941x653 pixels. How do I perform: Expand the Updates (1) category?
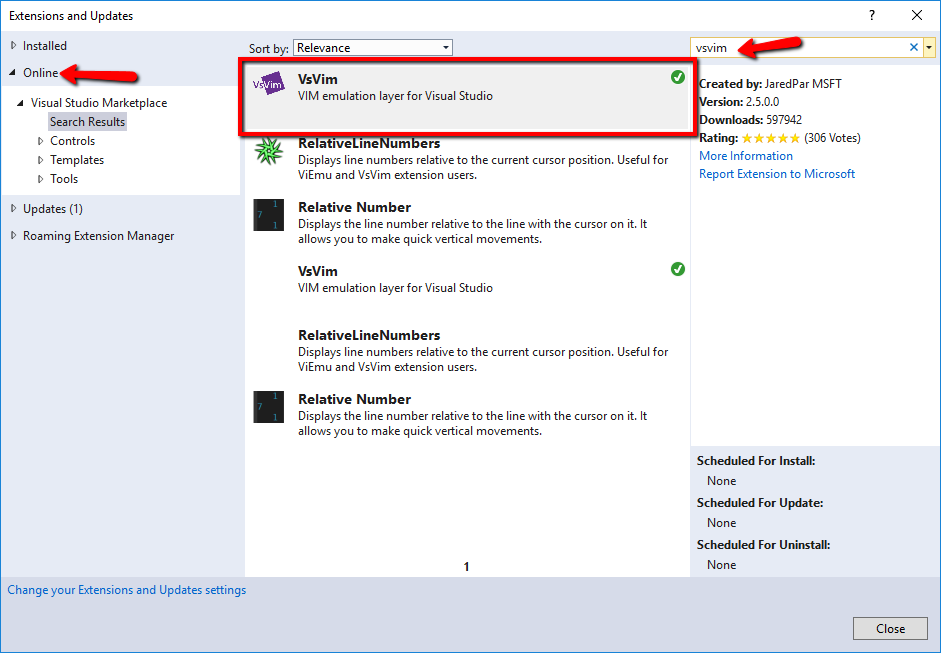[x=13, y=209]
